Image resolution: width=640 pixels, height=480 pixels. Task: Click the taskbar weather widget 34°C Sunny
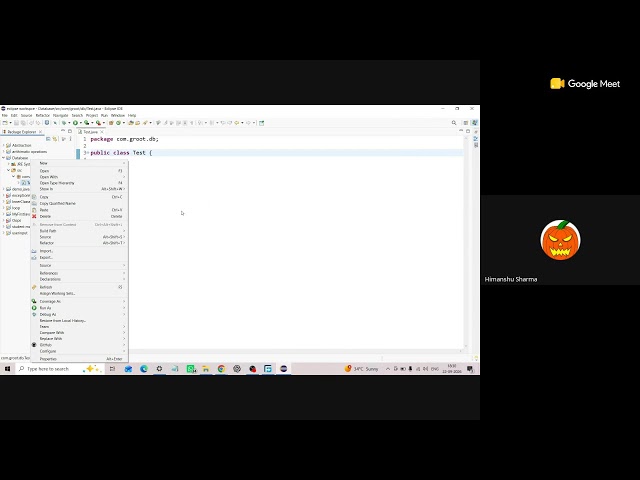click(362, 369)
